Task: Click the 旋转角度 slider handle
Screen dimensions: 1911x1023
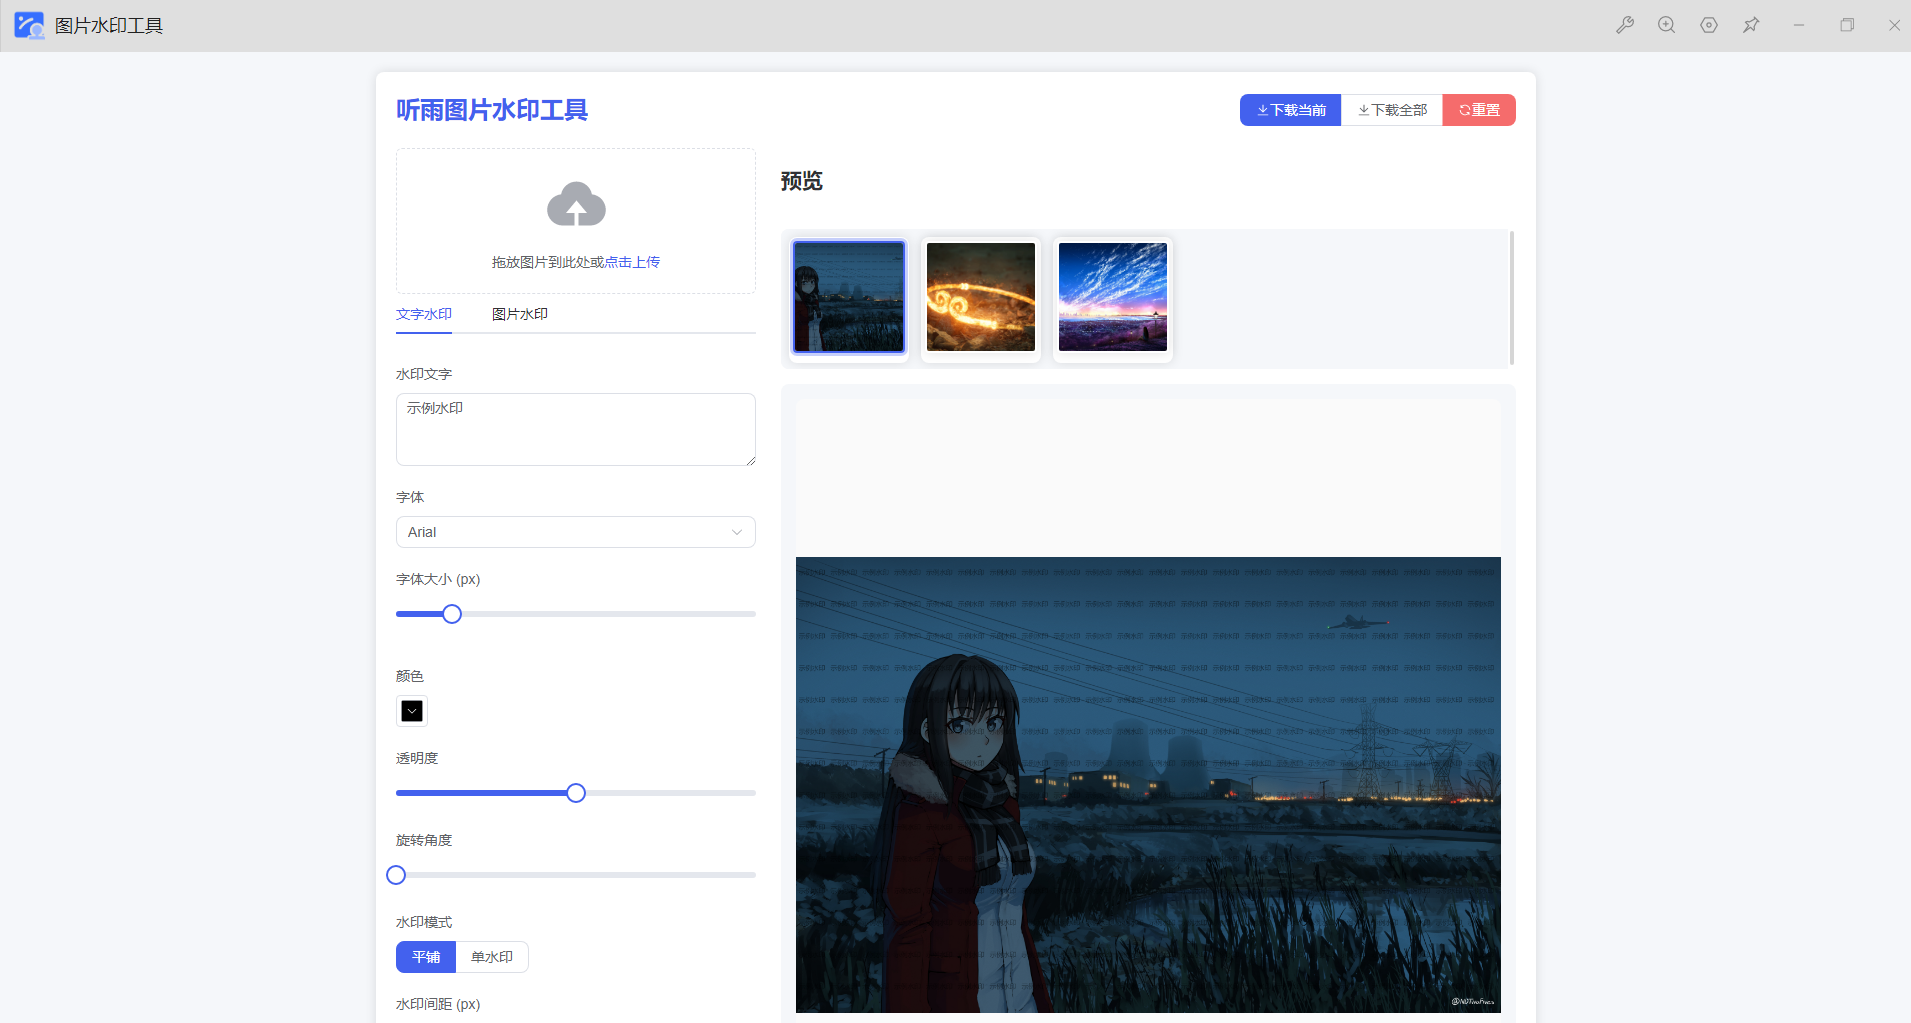Action: [396, 875]
